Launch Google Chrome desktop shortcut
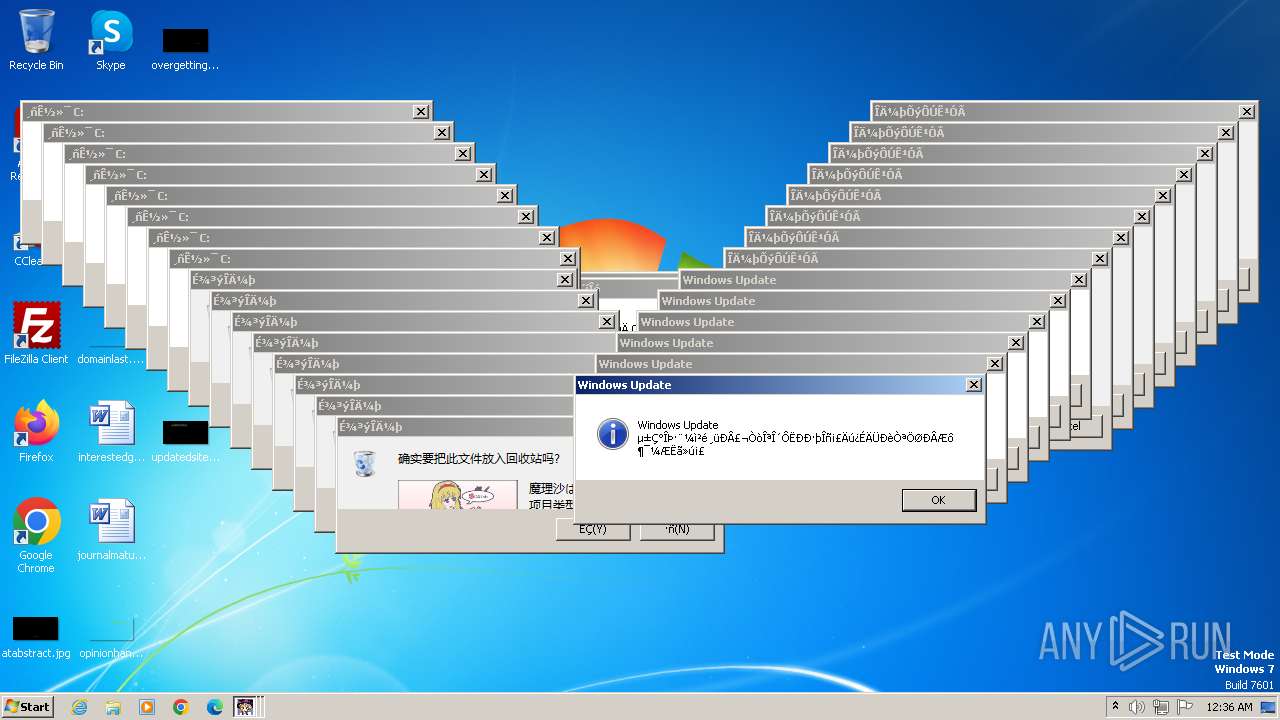 tap(36, 535)
